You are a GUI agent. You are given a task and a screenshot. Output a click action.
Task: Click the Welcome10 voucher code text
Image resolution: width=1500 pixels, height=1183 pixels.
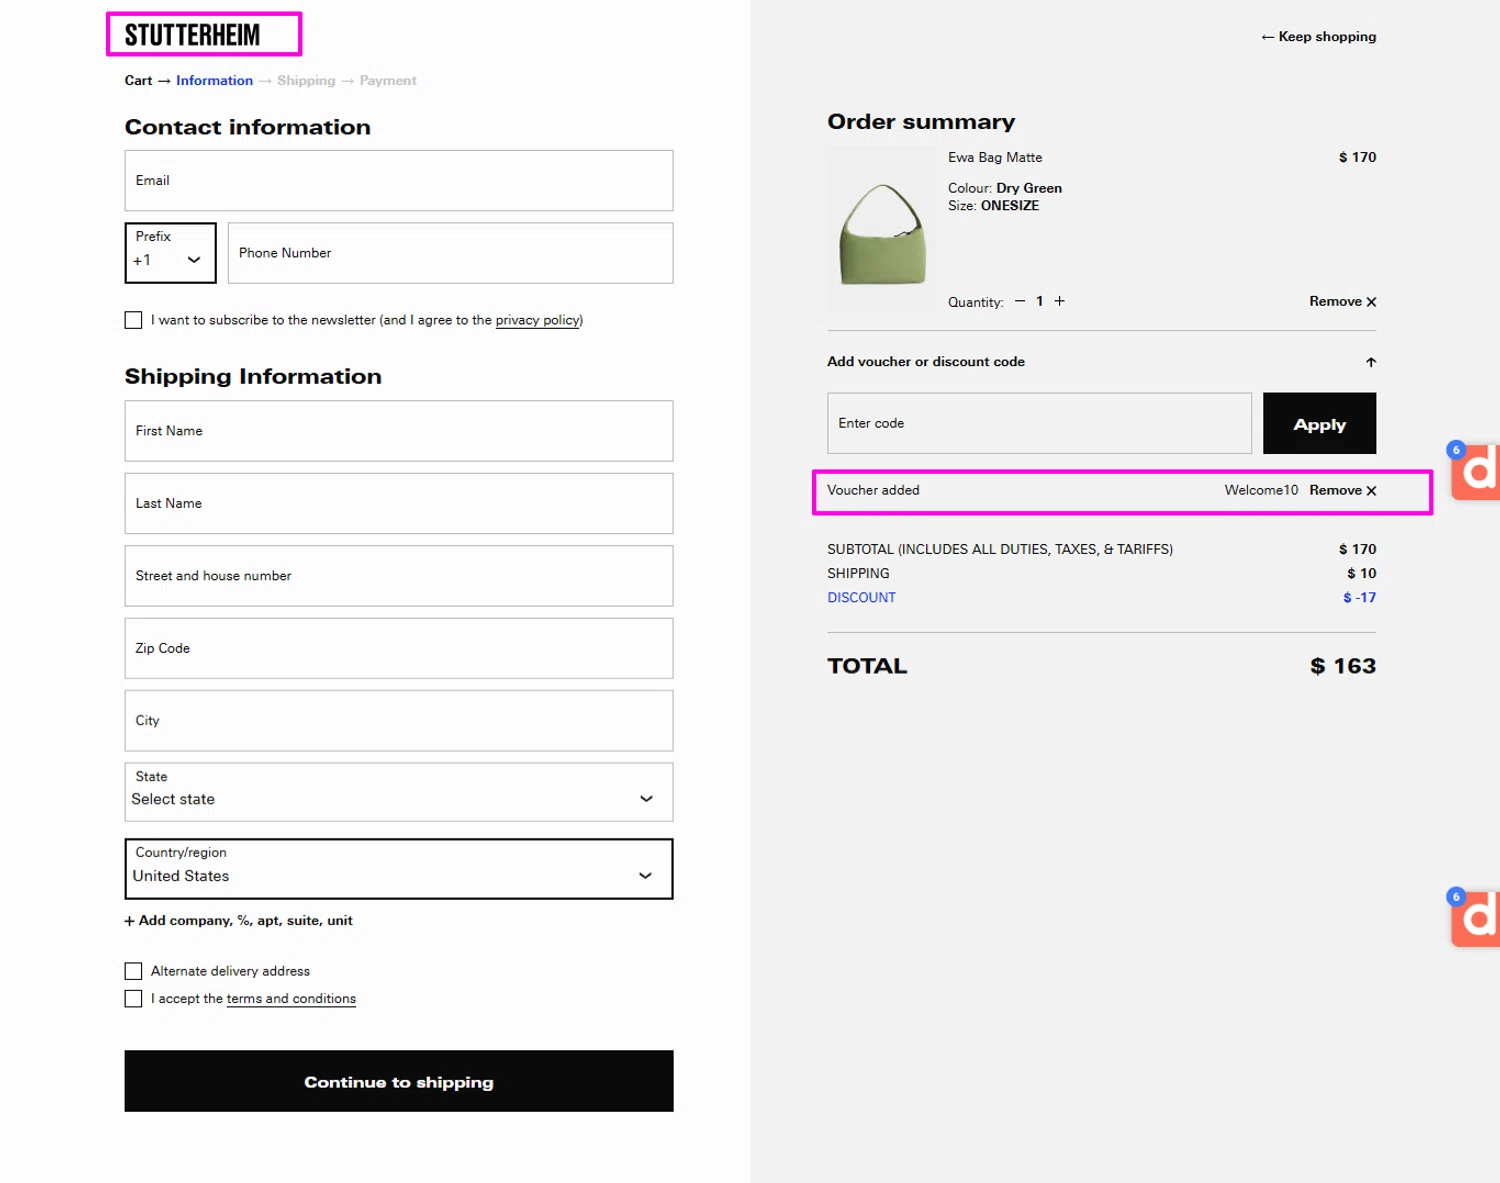1261,490
